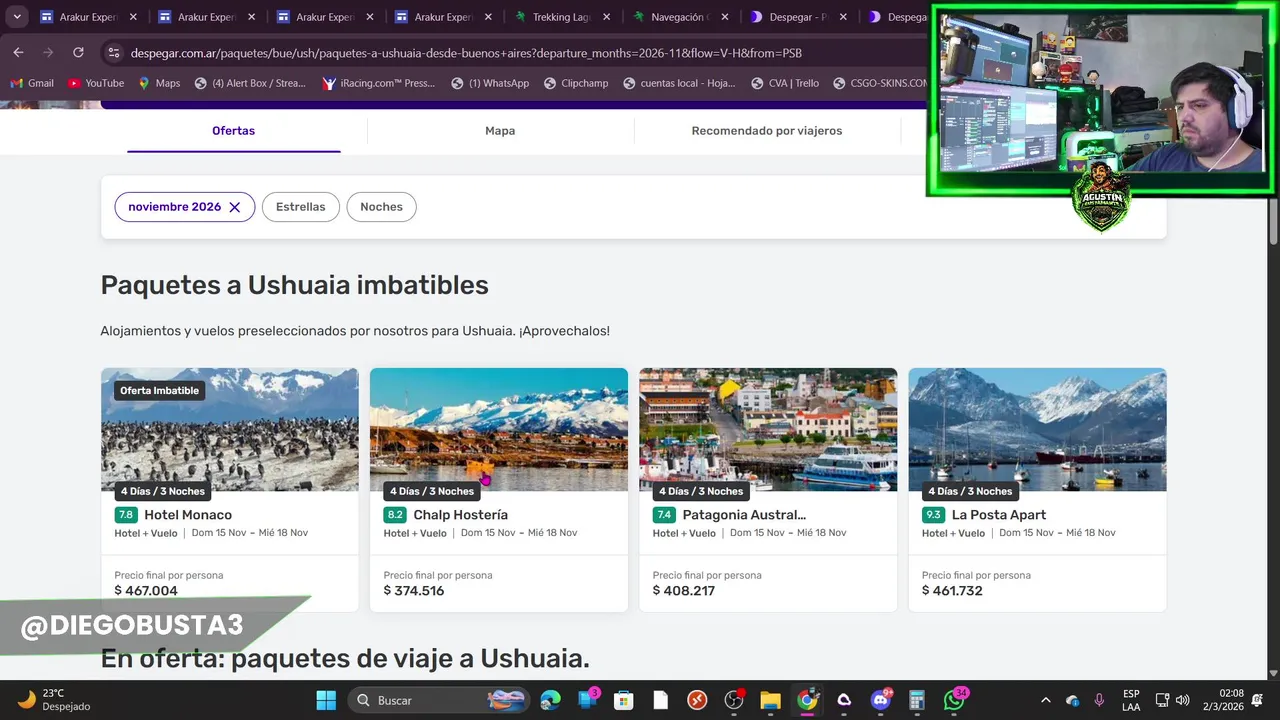This screenshot has width=1280, height=720.
Task: Click the La Posta Apart title
Action: (x=999, y=515)
